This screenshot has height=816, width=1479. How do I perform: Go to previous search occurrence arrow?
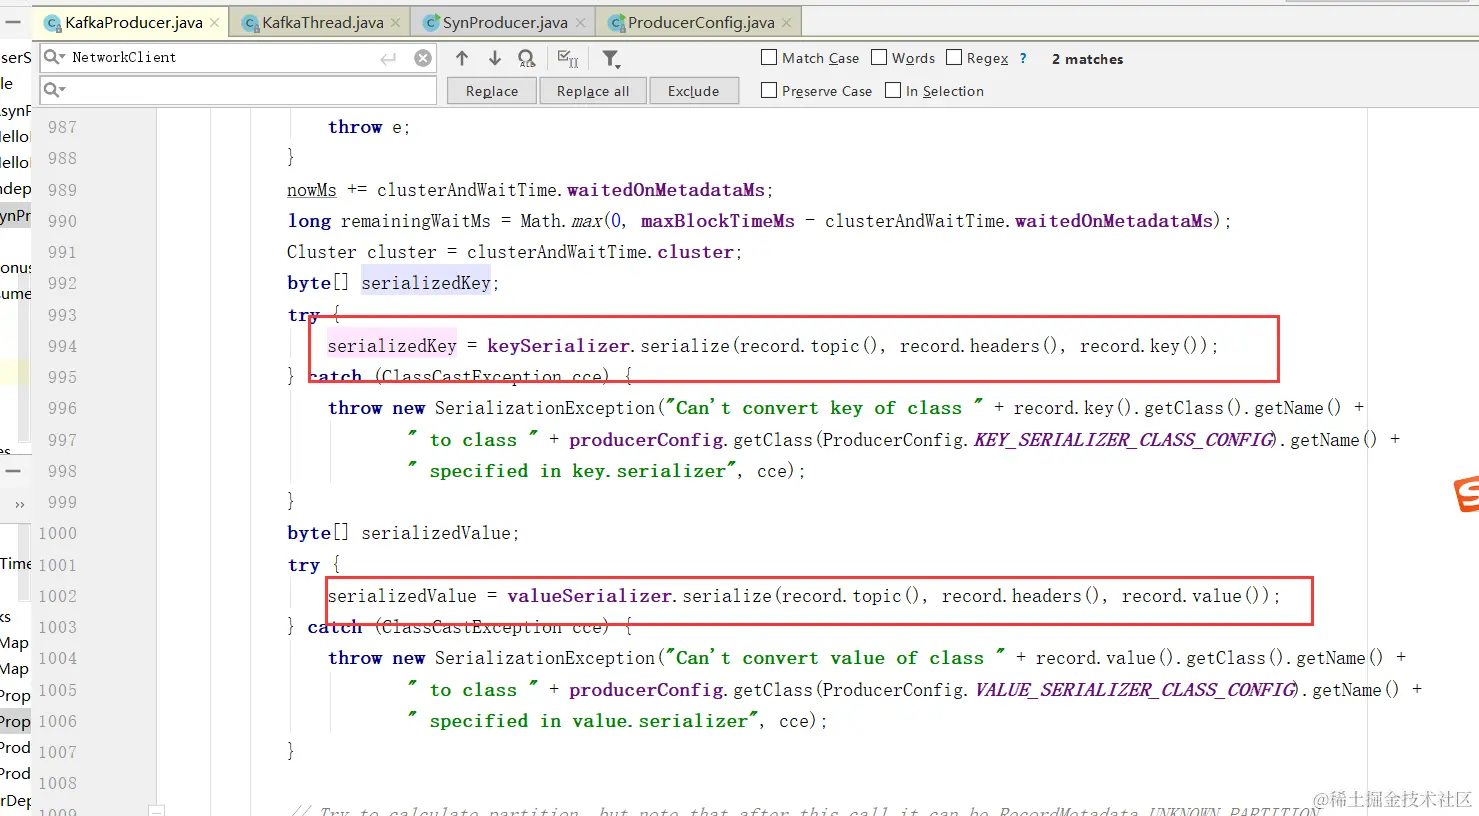(462, 58)
